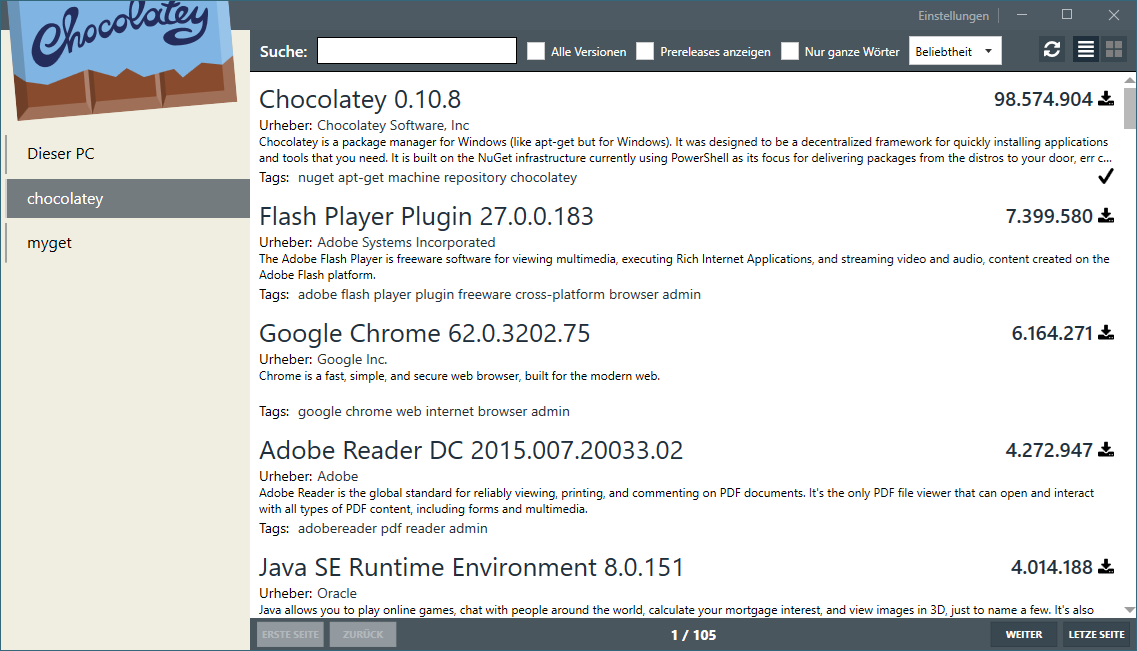This screenshot has width=1137, height=651.
Task: Click the Chocolatey logo
Action: pyautogui.click(x=123, y=58)
